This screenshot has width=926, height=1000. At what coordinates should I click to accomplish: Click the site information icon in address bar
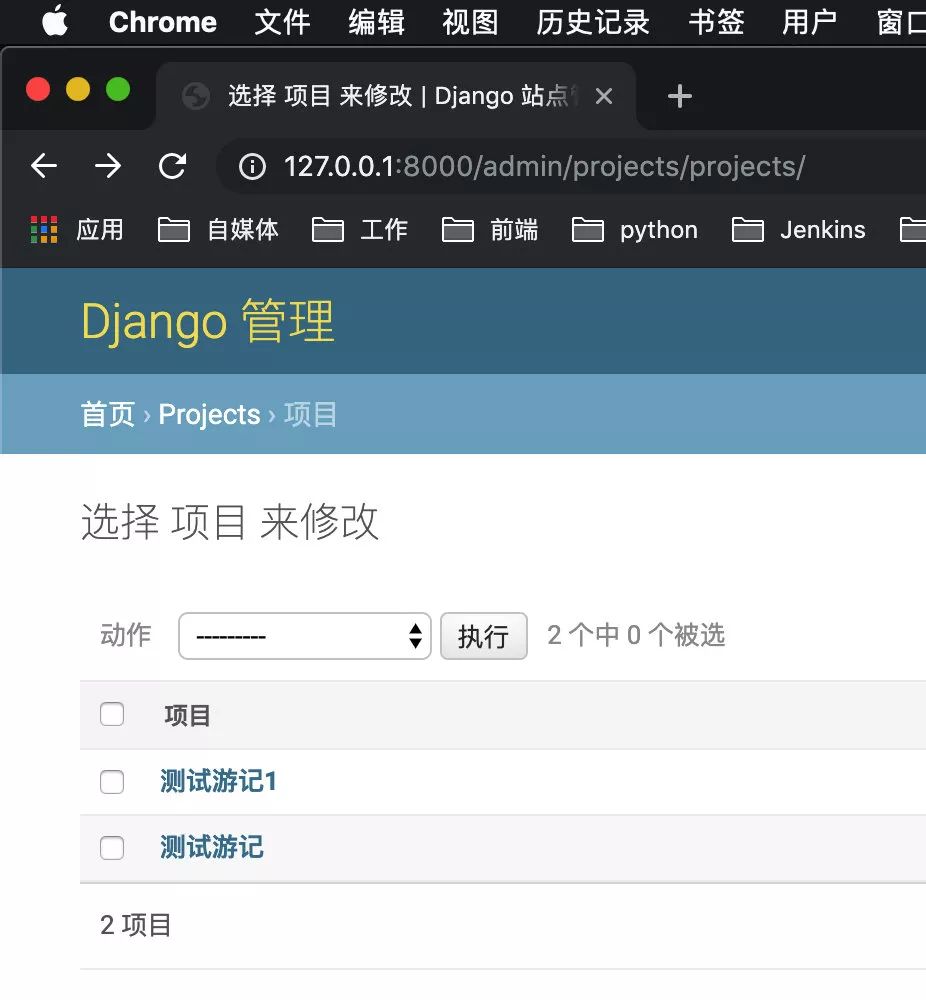click(252, 166)
